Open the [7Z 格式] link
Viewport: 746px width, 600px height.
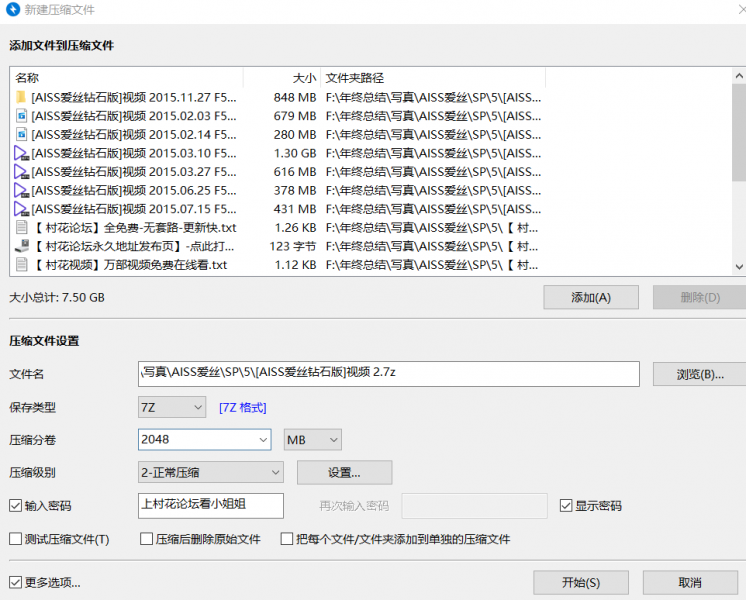243,408
